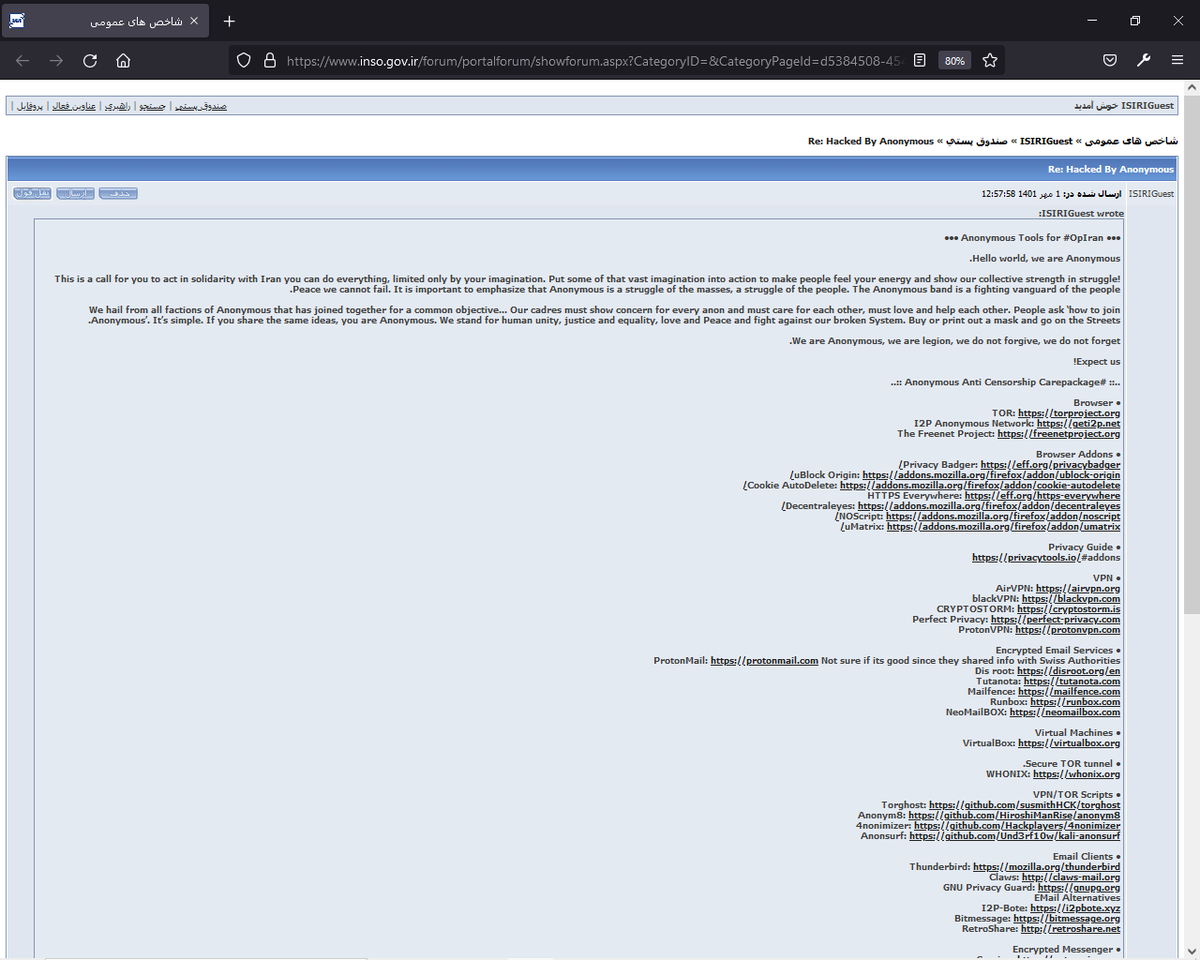Open the راهبری menu link
The width and height of the screenshot is (1200, 960).
tap(118, 106)
